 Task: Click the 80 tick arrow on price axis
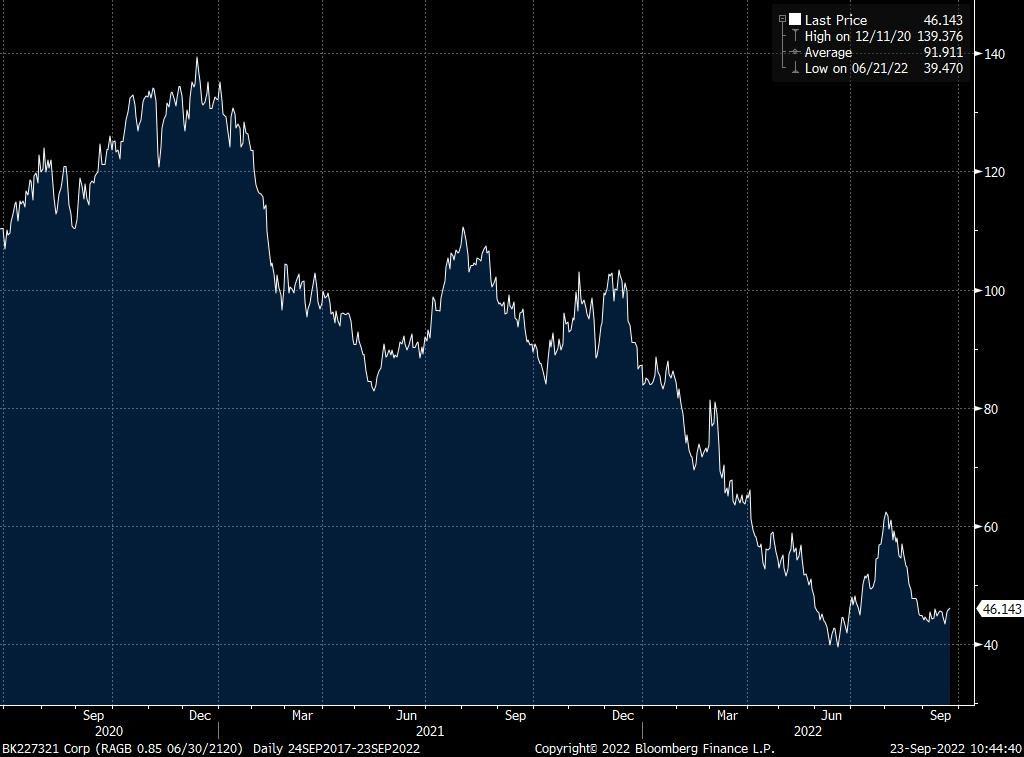coord(978,408)
